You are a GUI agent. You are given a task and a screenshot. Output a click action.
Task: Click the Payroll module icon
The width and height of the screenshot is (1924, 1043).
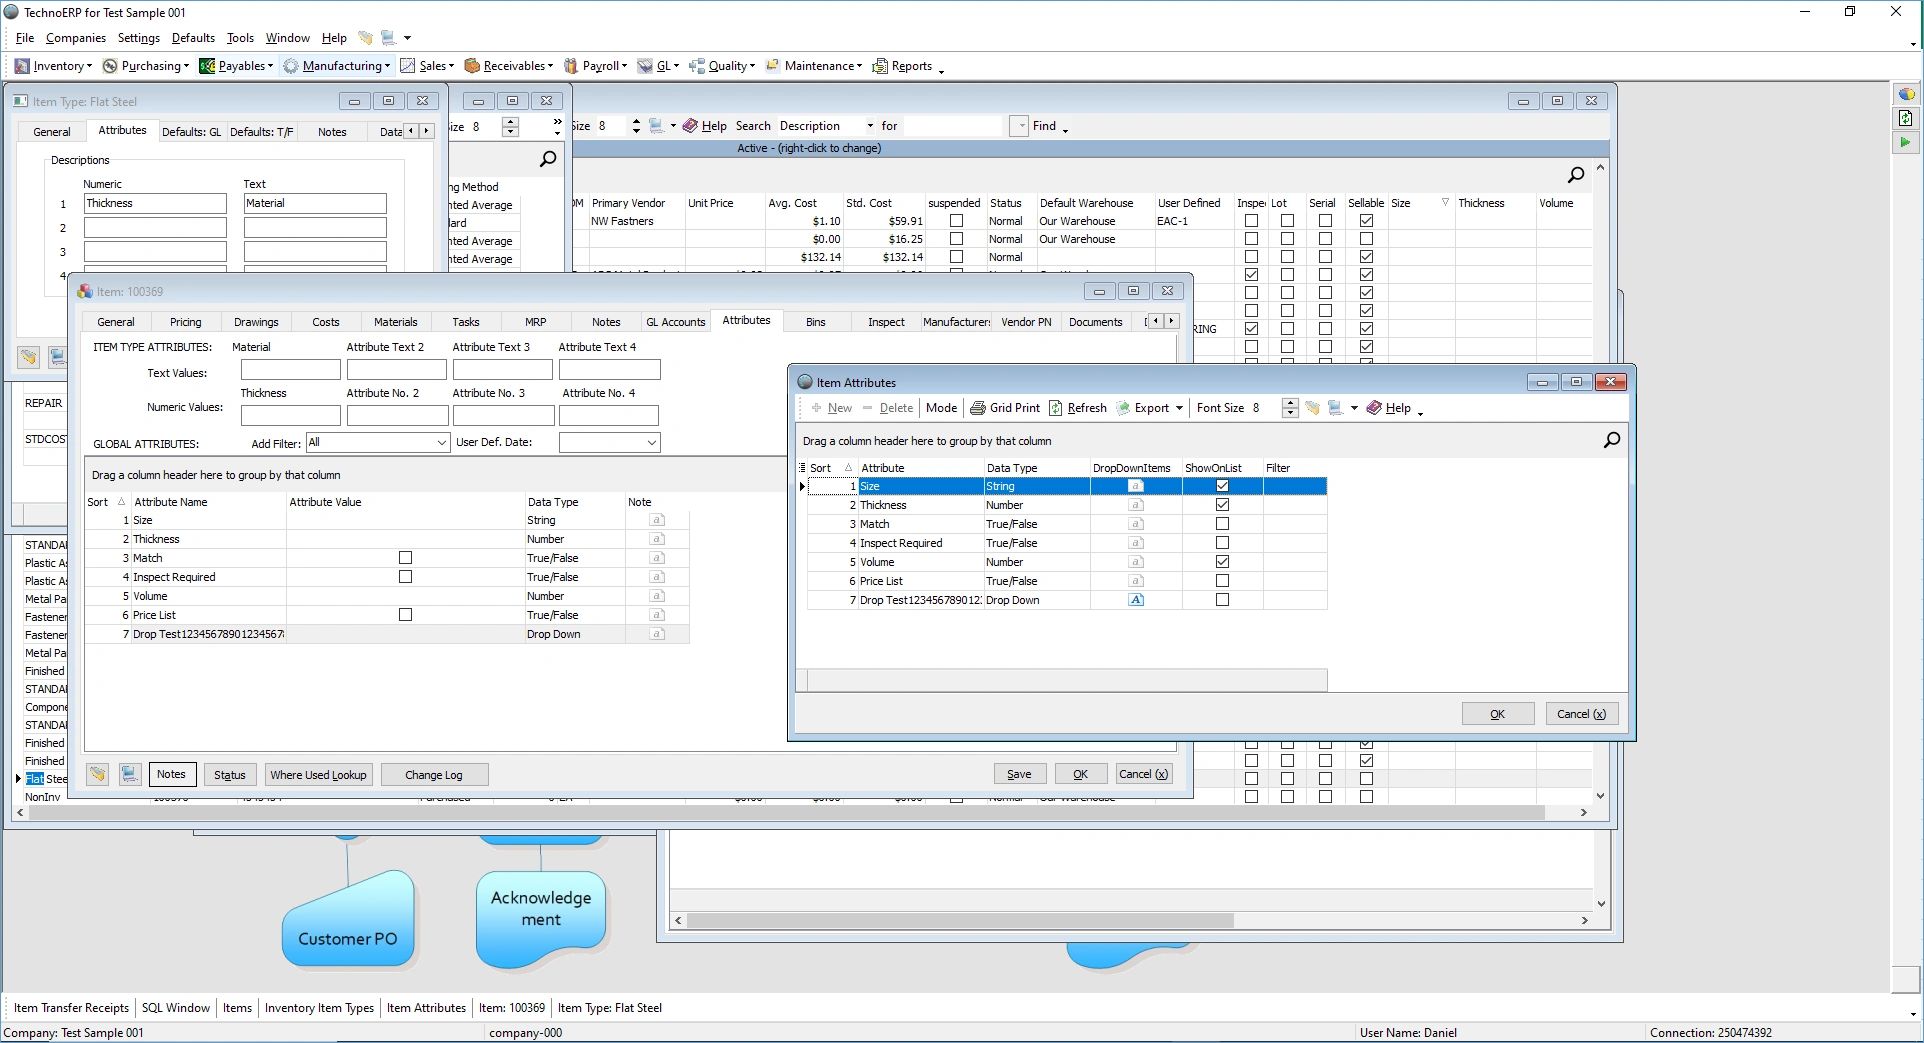click(x=571, y=66)
